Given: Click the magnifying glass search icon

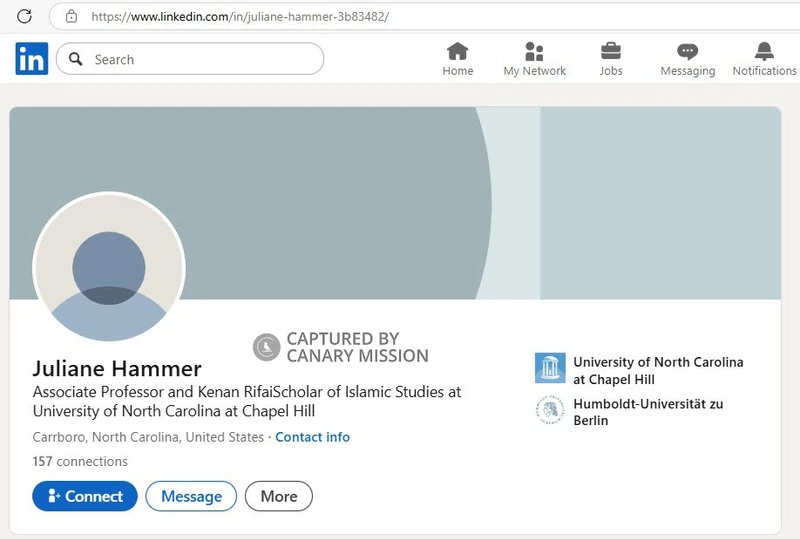Looking at the screenshot, I should [x=76, y=59].
